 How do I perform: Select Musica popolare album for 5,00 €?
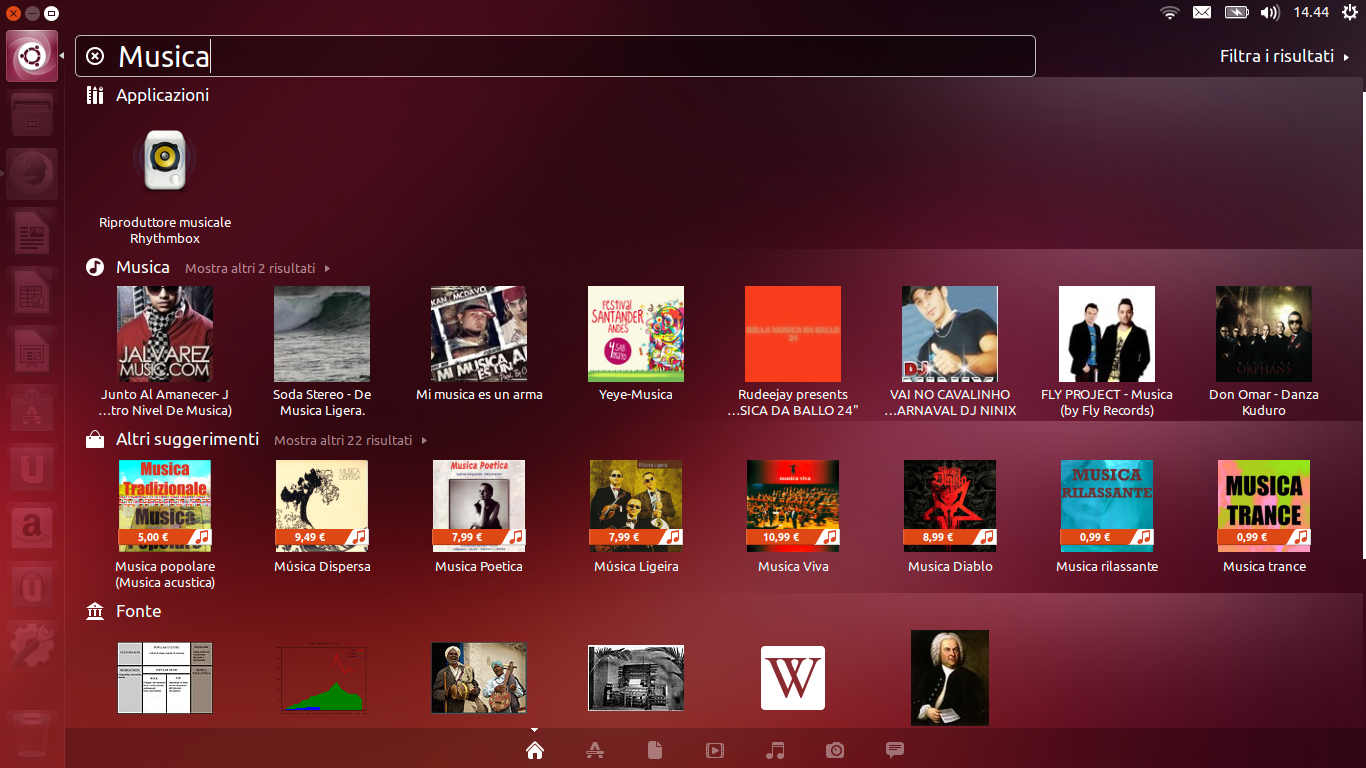pyautogui.click(x=165, y=506)
